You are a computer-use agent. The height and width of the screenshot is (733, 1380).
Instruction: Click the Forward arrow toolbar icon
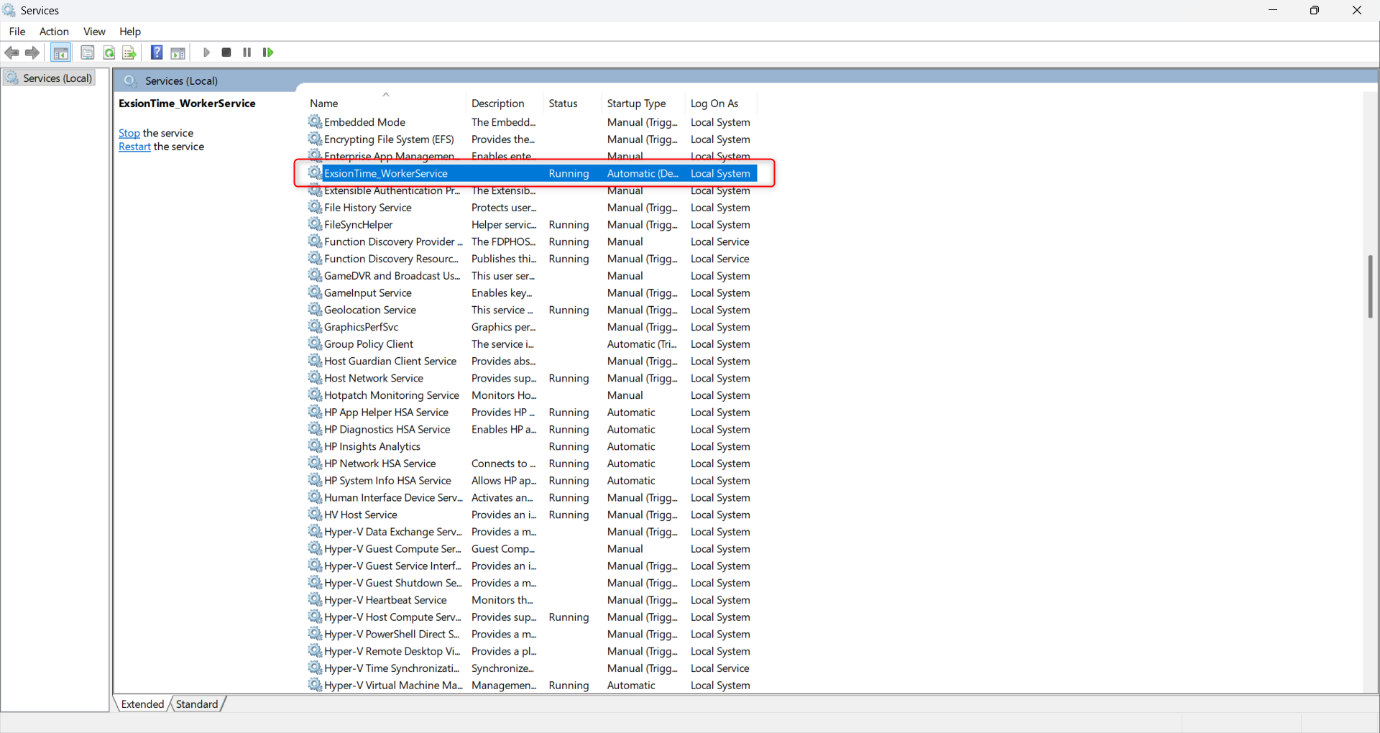tap(33, 52)
